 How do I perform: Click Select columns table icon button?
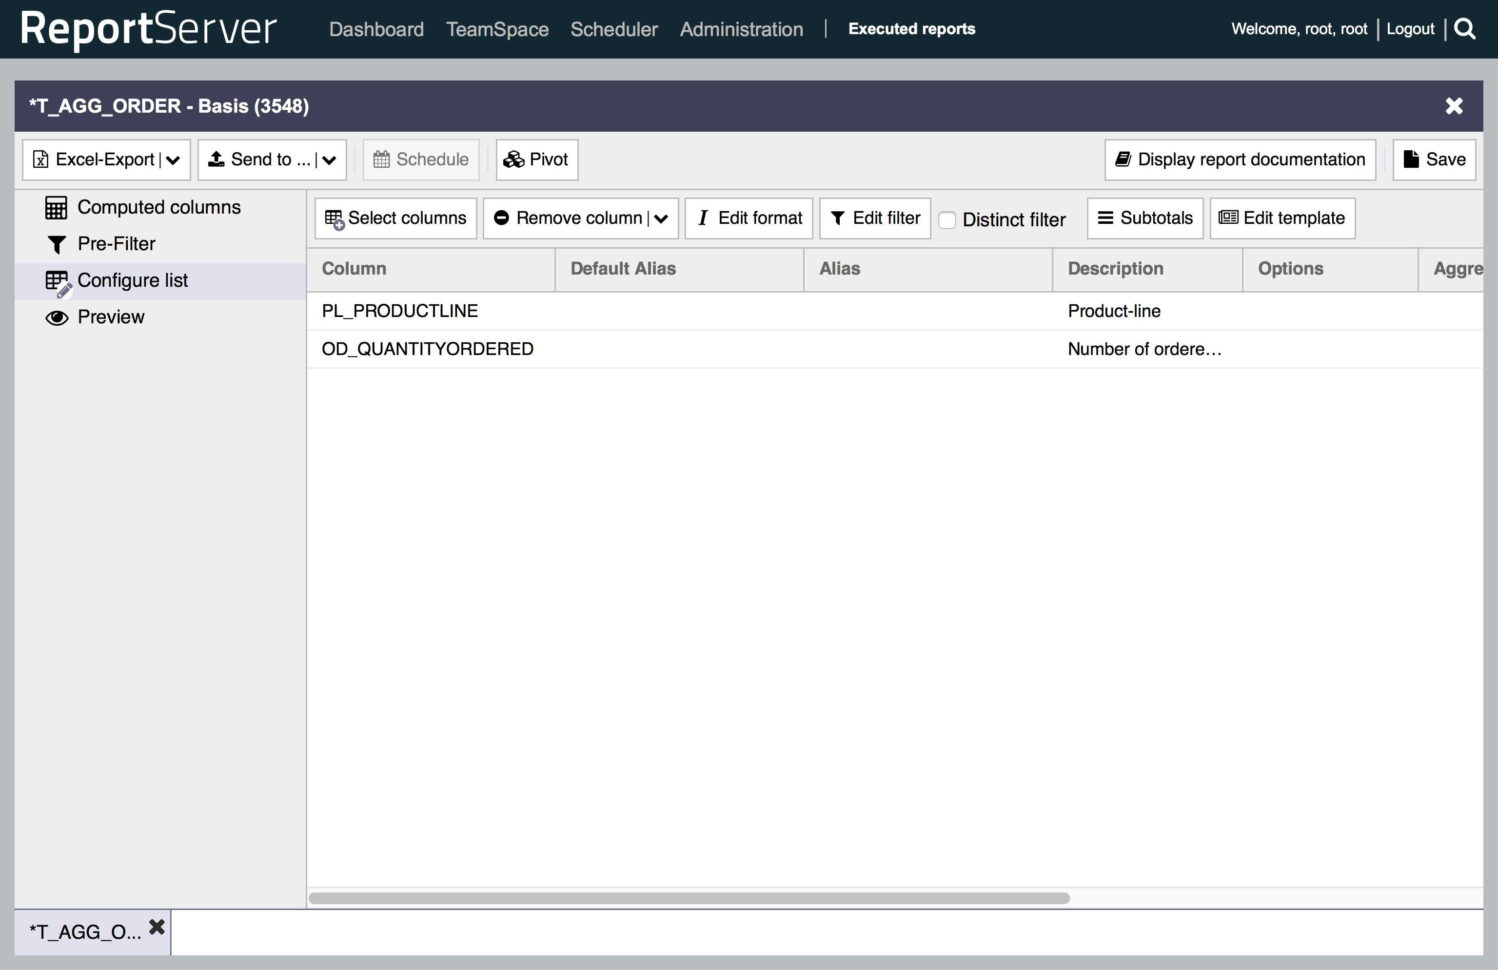tap(396, 218)
